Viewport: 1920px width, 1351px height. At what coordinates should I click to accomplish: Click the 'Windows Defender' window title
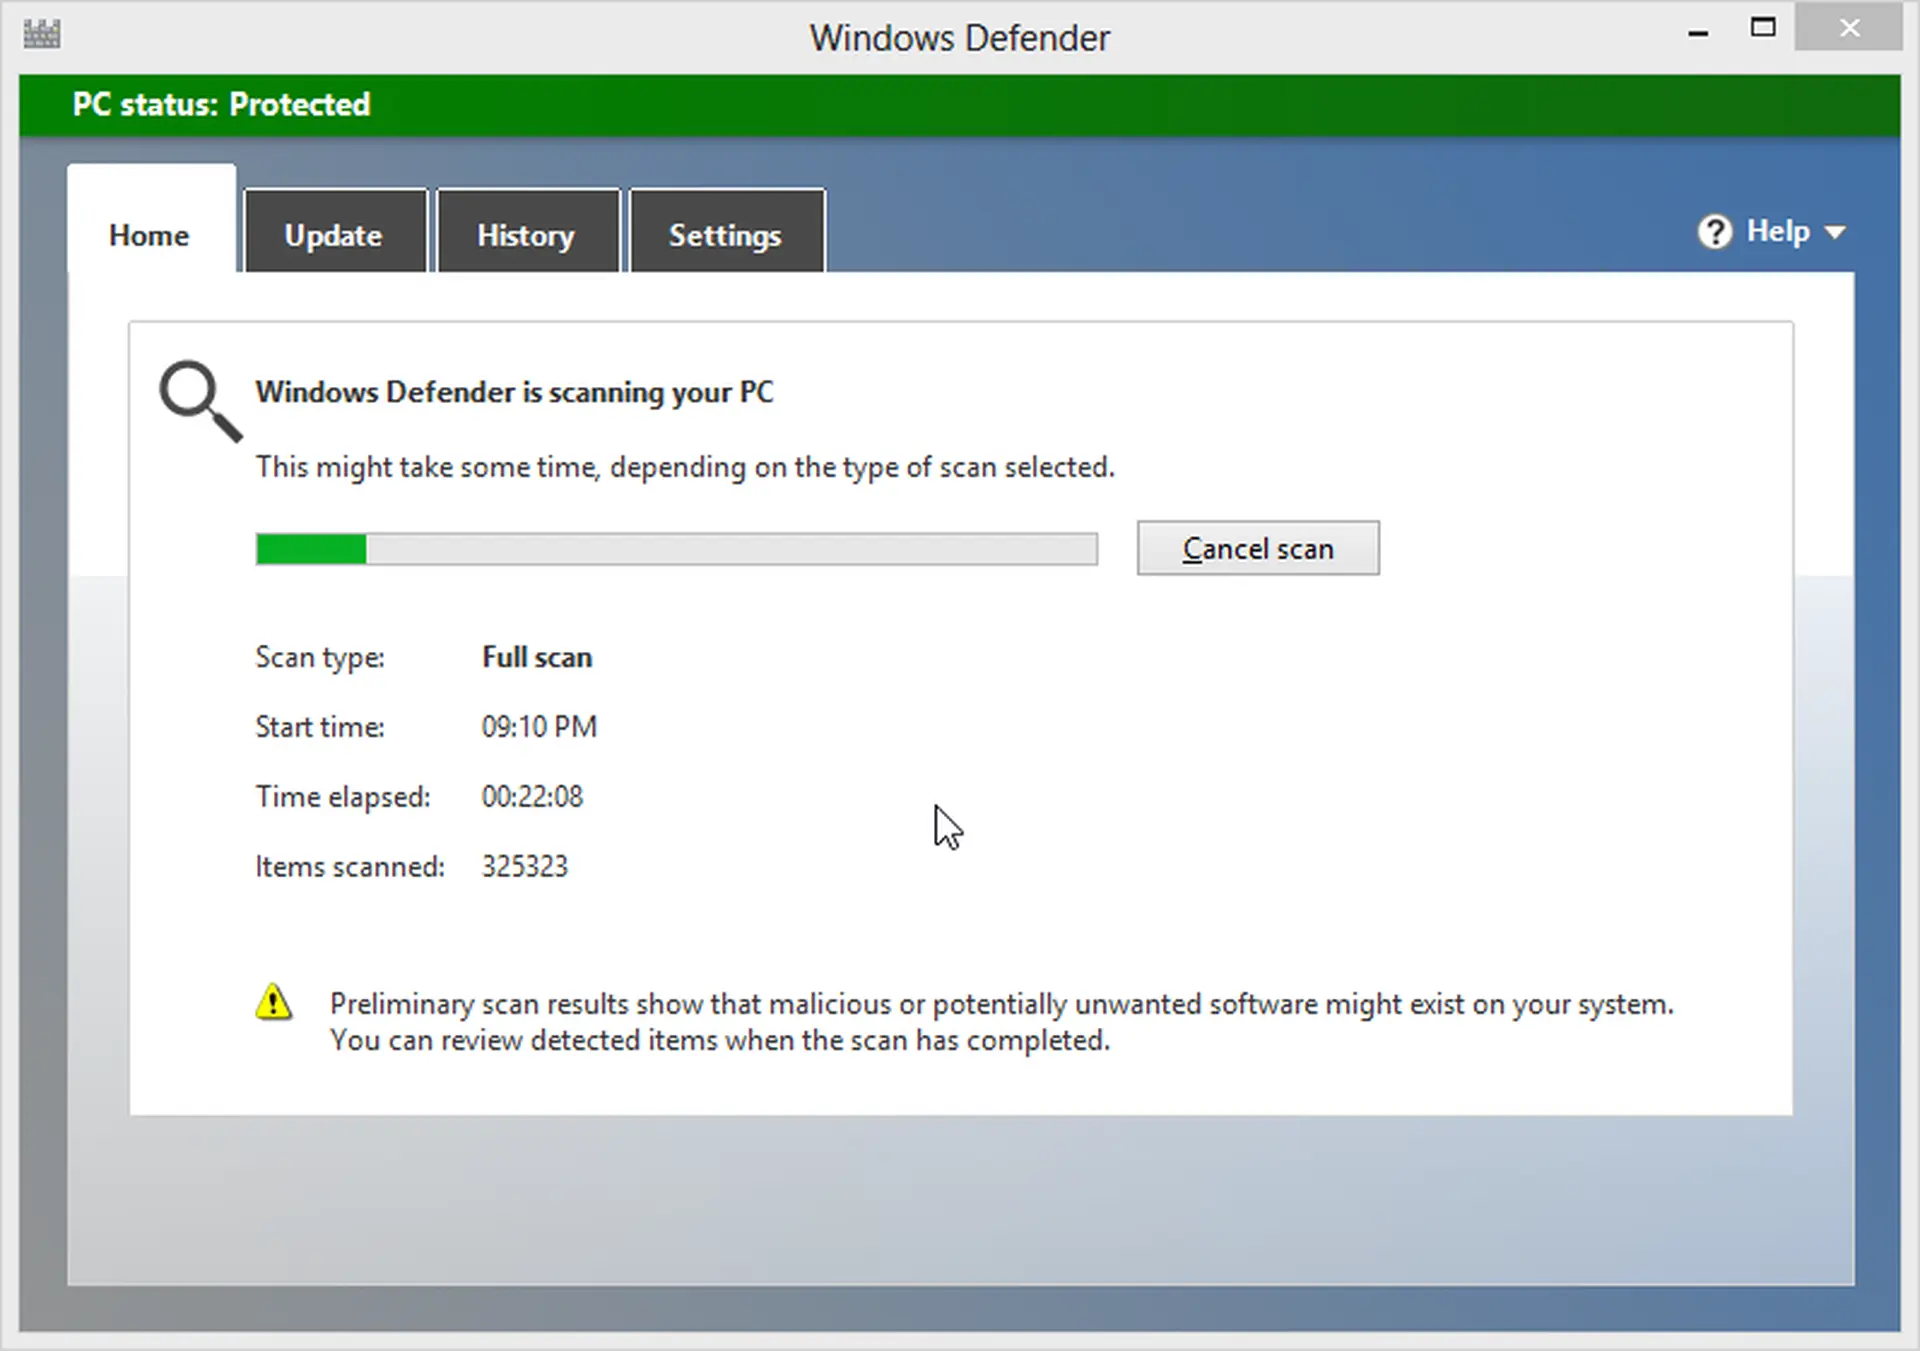click(960, 38)
